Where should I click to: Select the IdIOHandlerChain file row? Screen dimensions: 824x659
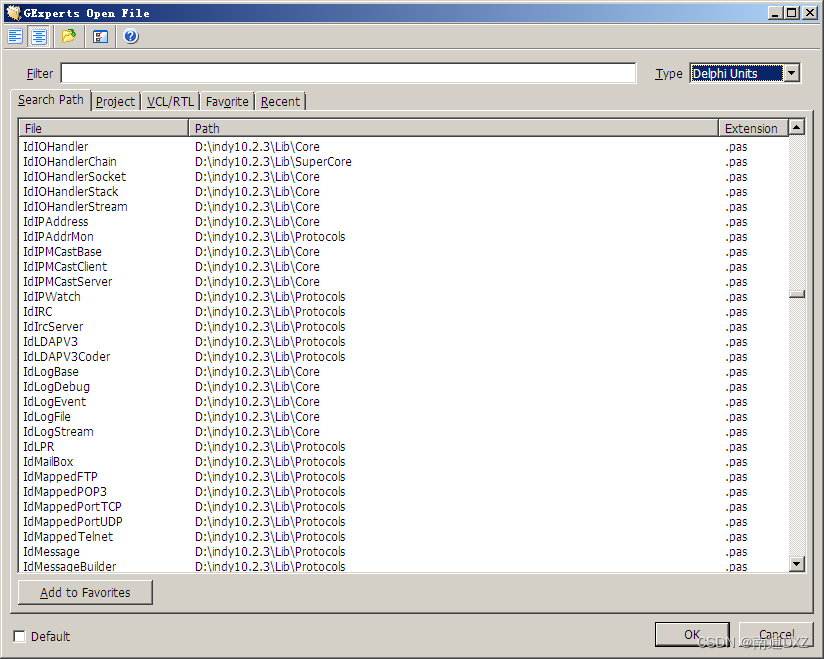coord(404,162)
